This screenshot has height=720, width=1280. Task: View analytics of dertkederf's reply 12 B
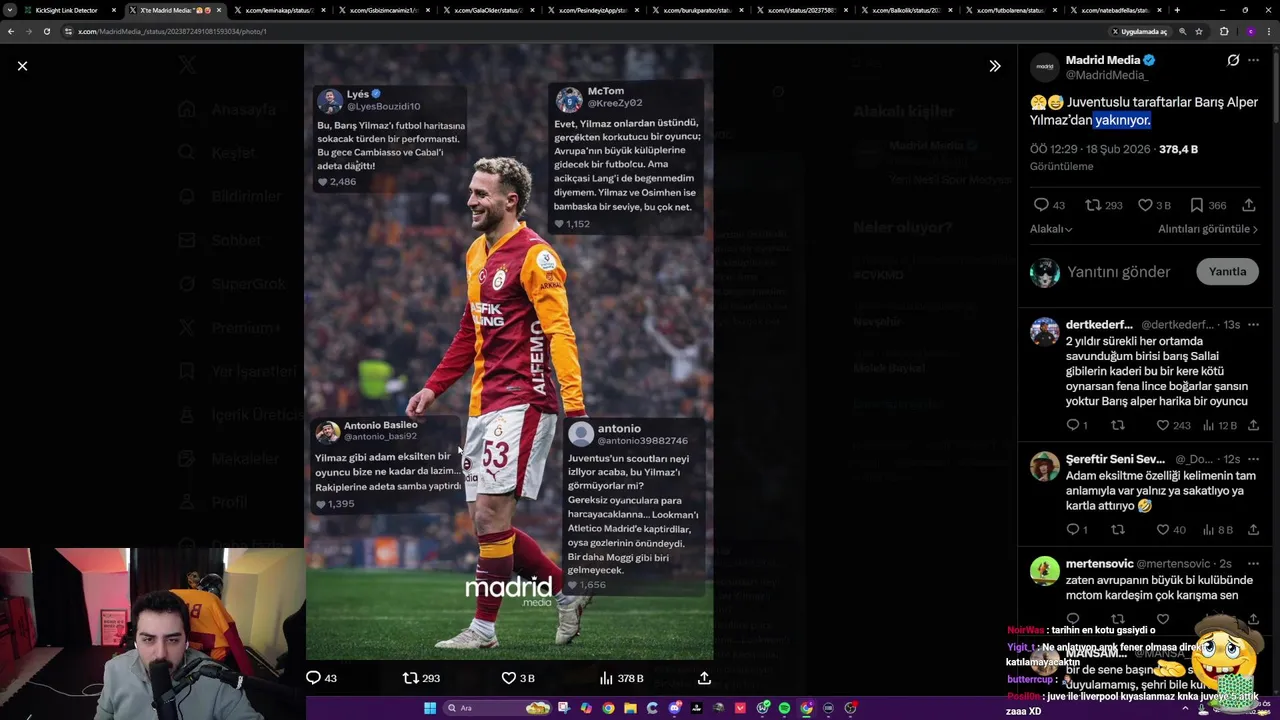(x=1219, y=425)
